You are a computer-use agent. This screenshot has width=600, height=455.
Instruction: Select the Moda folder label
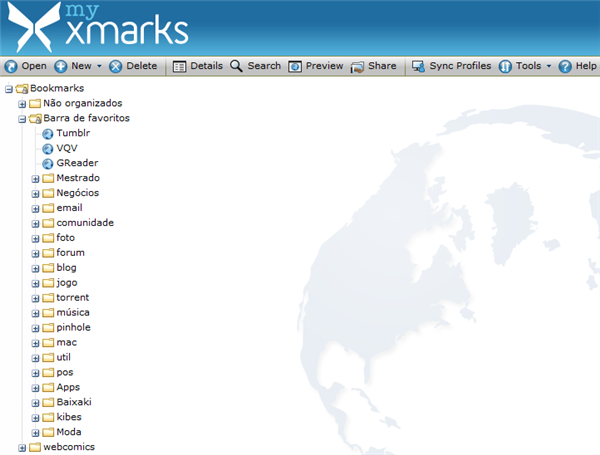coord(69,432)
